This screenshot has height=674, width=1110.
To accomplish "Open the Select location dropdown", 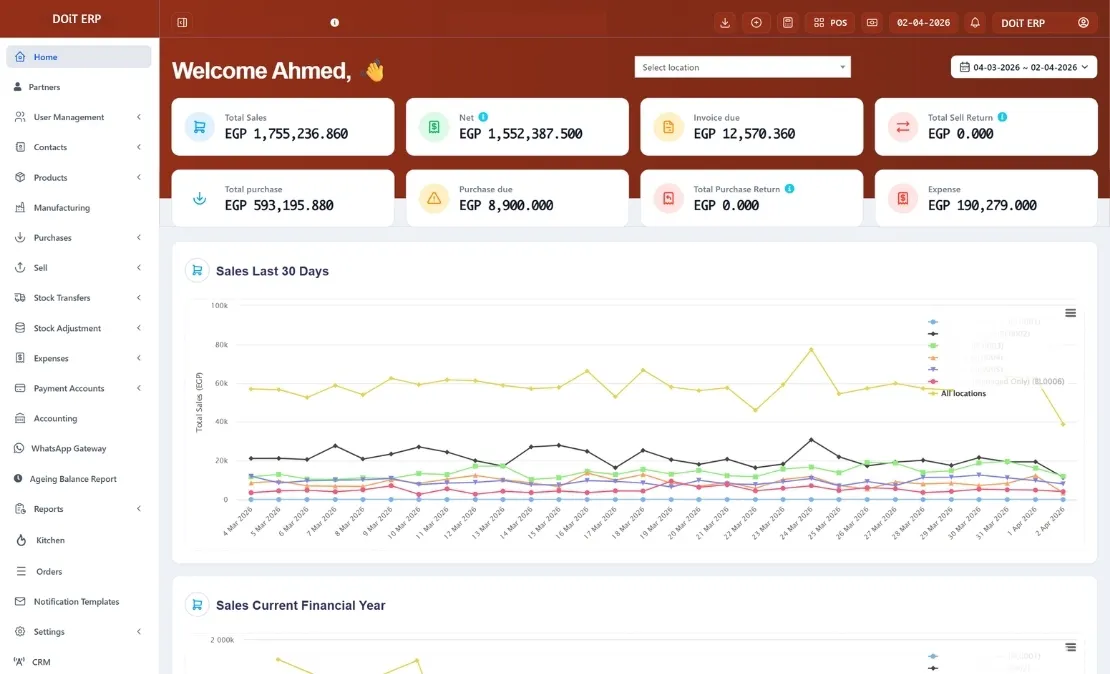I will tap(742, 67).
